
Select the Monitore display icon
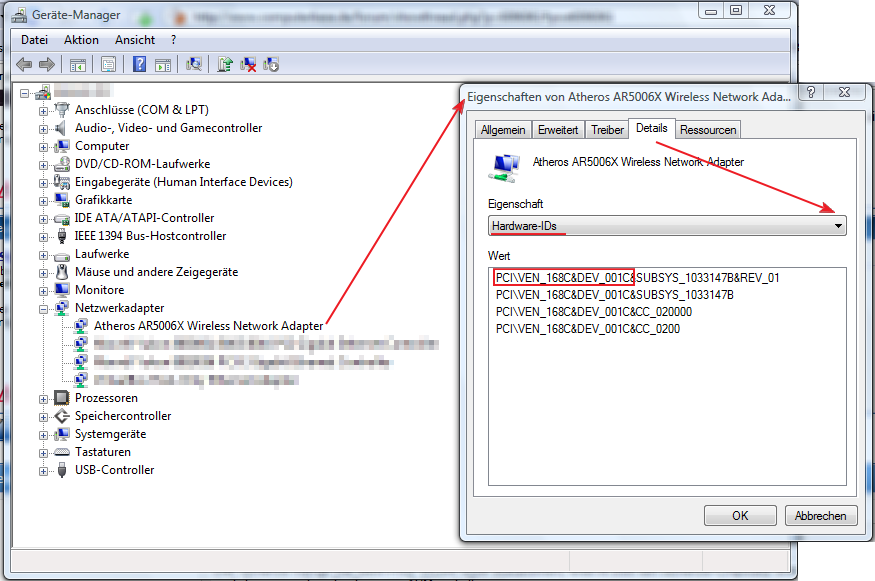(x=62, y=290)
